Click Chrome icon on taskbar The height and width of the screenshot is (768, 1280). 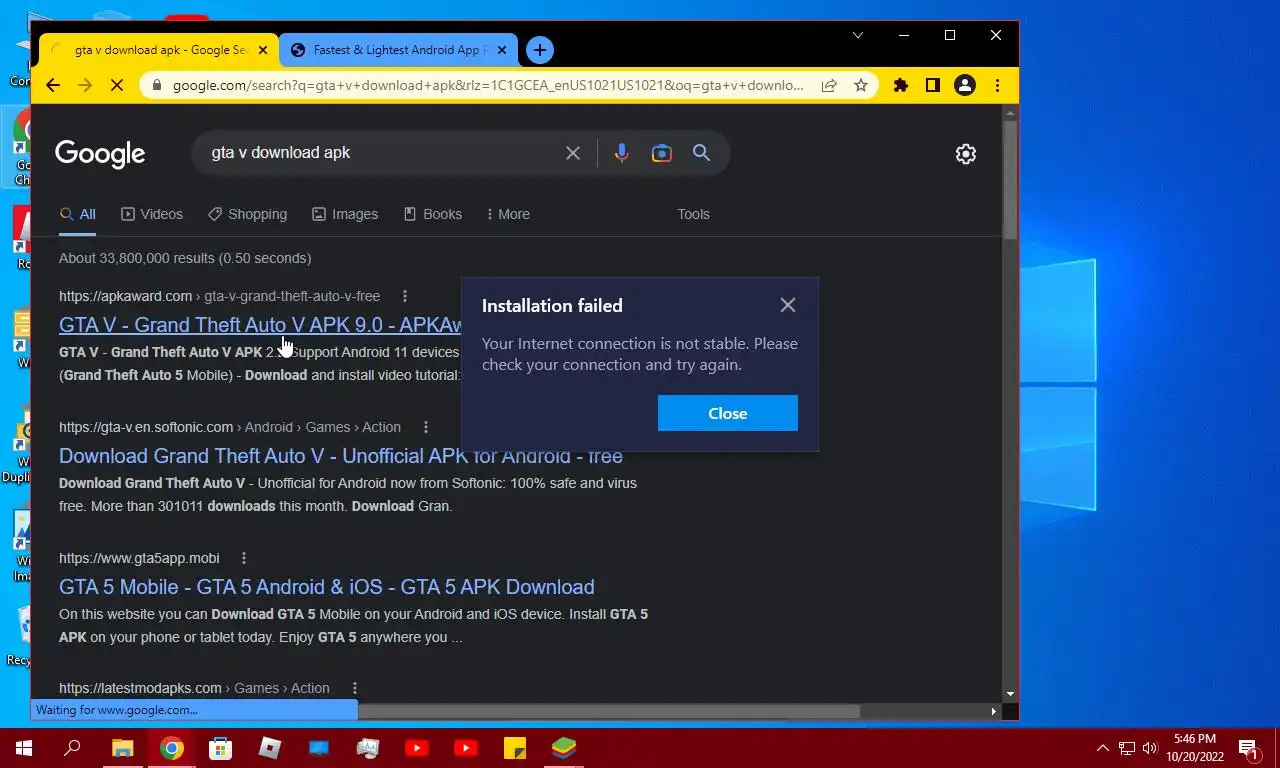click(x=172, y=748)
